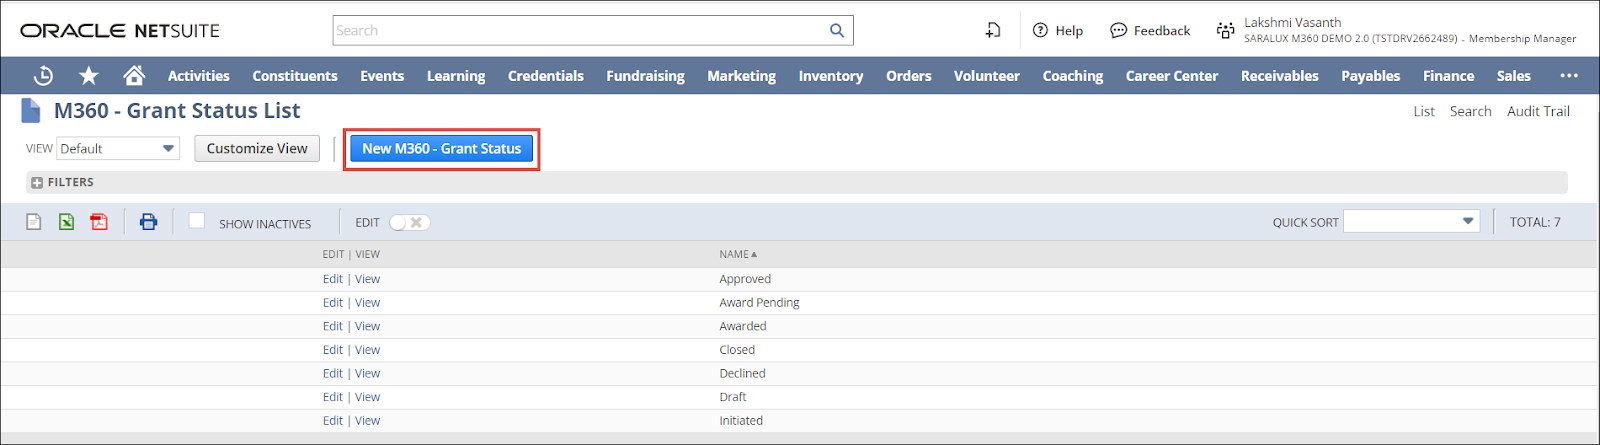The image size is (1600, 445).
Task: Open the View dropdown set to Default
Action: point(118,149)
